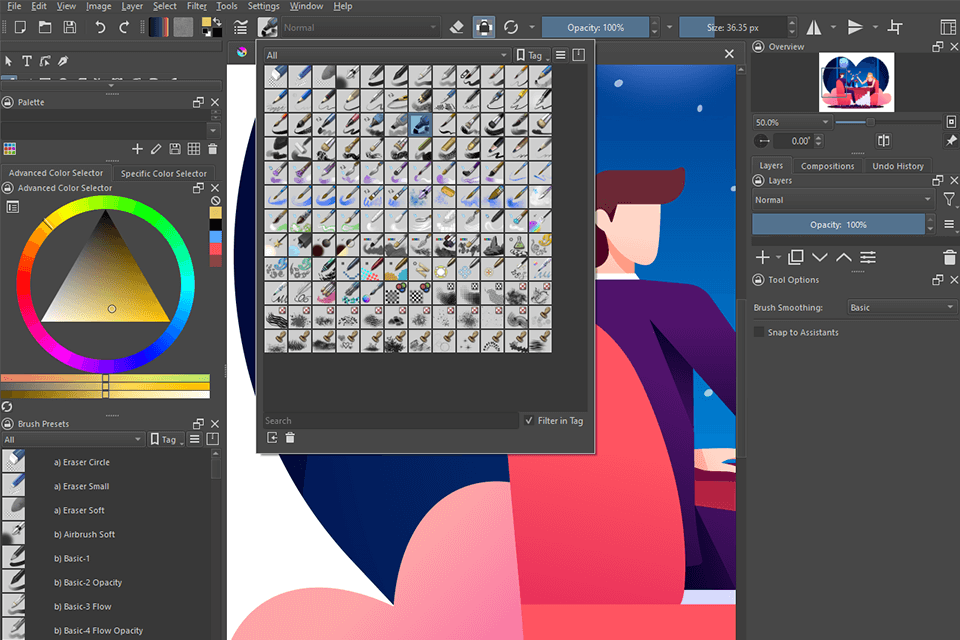The image size is (960, 640).
Task: Select the Text tool
Action: coord(27,60)
